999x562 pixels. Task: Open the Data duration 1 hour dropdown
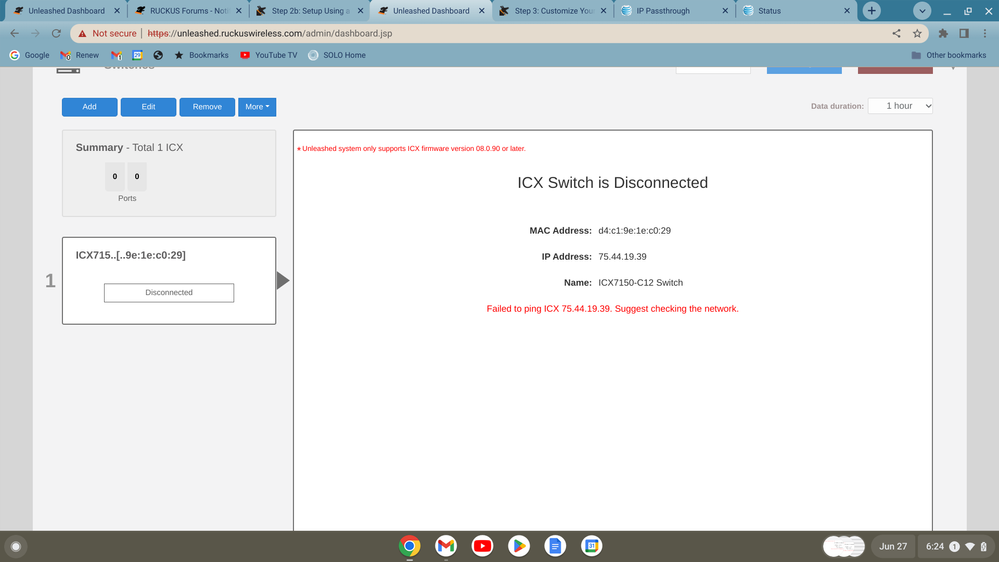[900, 106]
